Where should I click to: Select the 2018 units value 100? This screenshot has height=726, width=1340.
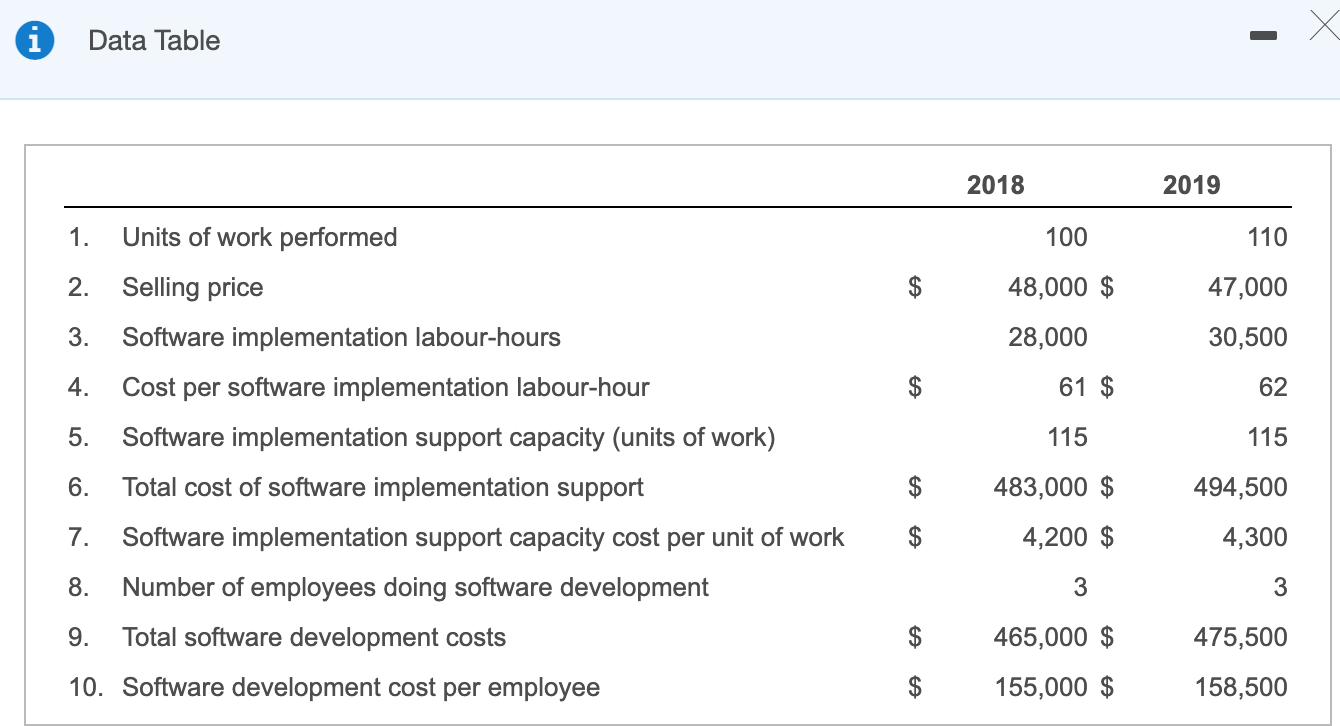click(x=1066, y=237)
